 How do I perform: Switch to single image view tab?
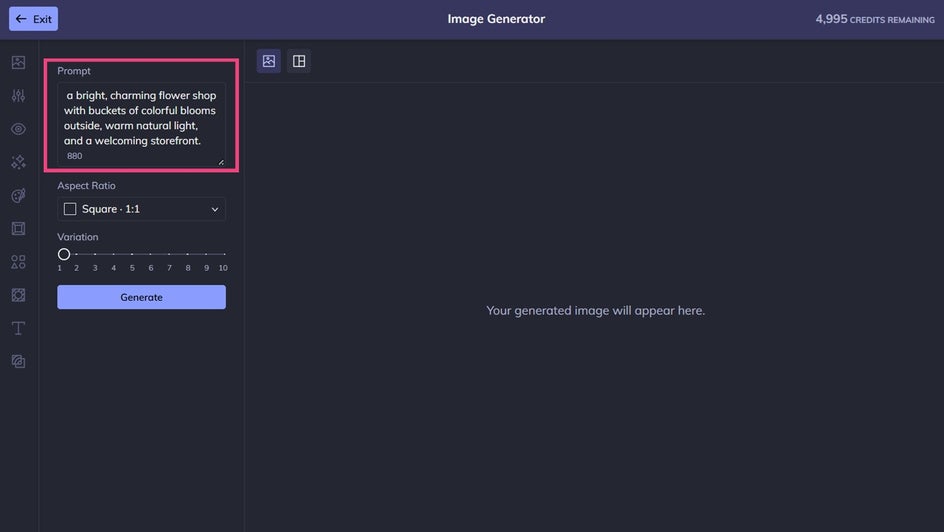pyautogui.click(x=269, y=61)
